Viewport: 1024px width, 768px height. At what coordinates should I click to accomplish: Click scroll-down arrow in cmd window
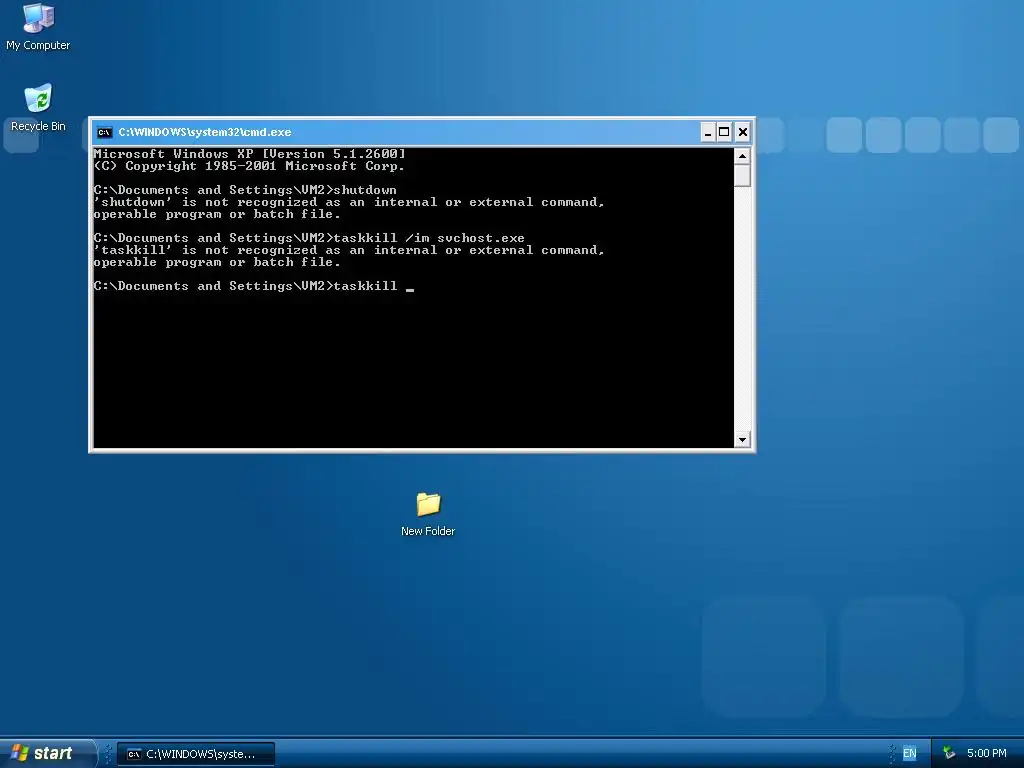coord(742,440)
